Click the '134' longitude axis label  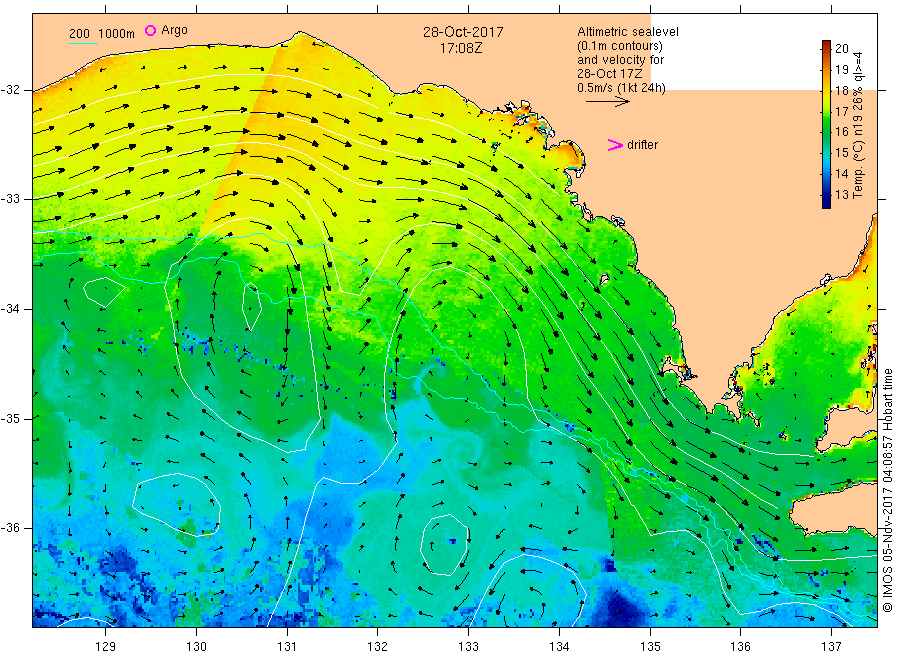[559, 647]
